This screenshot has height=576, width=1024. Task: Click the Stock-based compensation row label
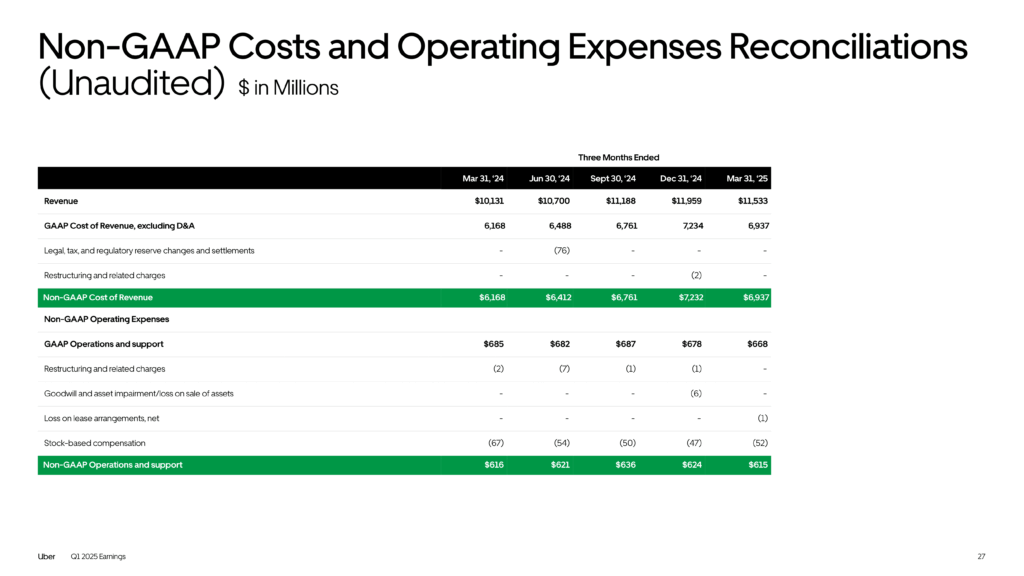[95, 443]
